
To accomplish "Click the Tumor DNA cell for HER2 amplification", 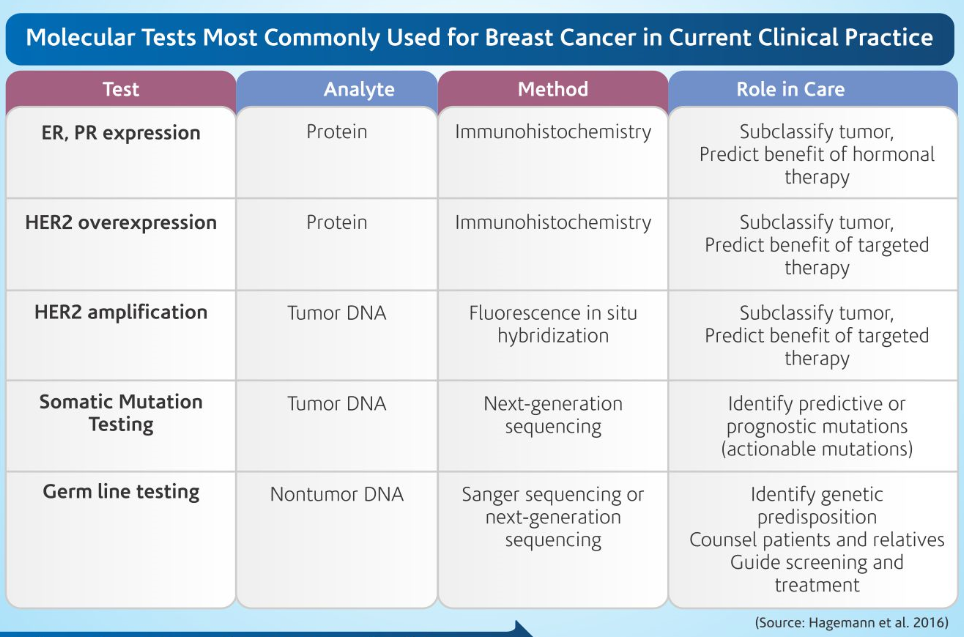I will tap(337, 313).
